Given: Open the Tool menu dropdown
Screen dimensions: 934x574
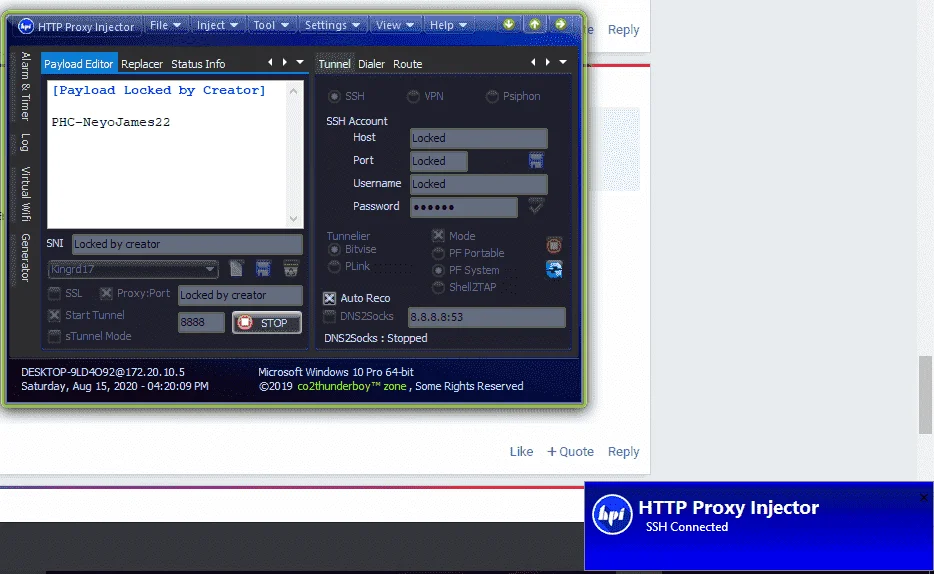Looking at the screenshot, I should pos(270,25).
